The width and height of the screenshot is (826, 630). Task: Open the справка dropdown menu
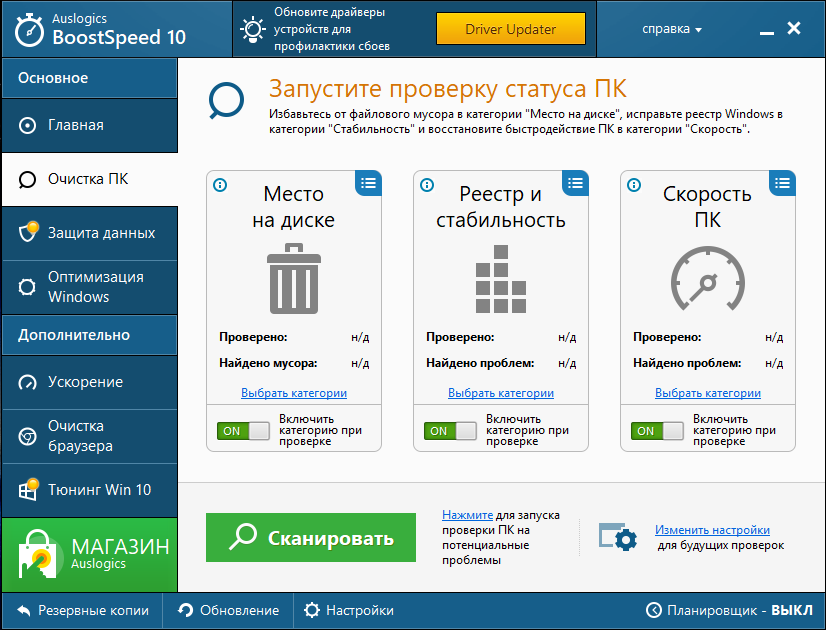pos(672,29)
